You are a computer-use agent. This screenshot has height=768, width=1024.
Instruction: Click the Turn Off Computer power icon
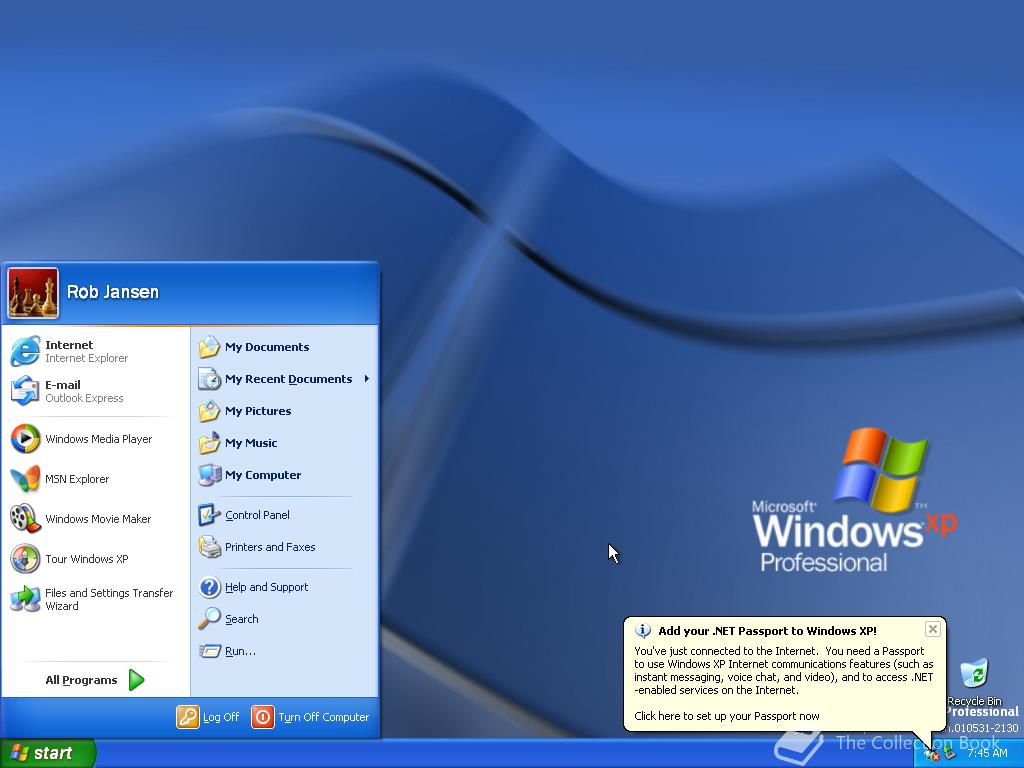click(263, 716)
